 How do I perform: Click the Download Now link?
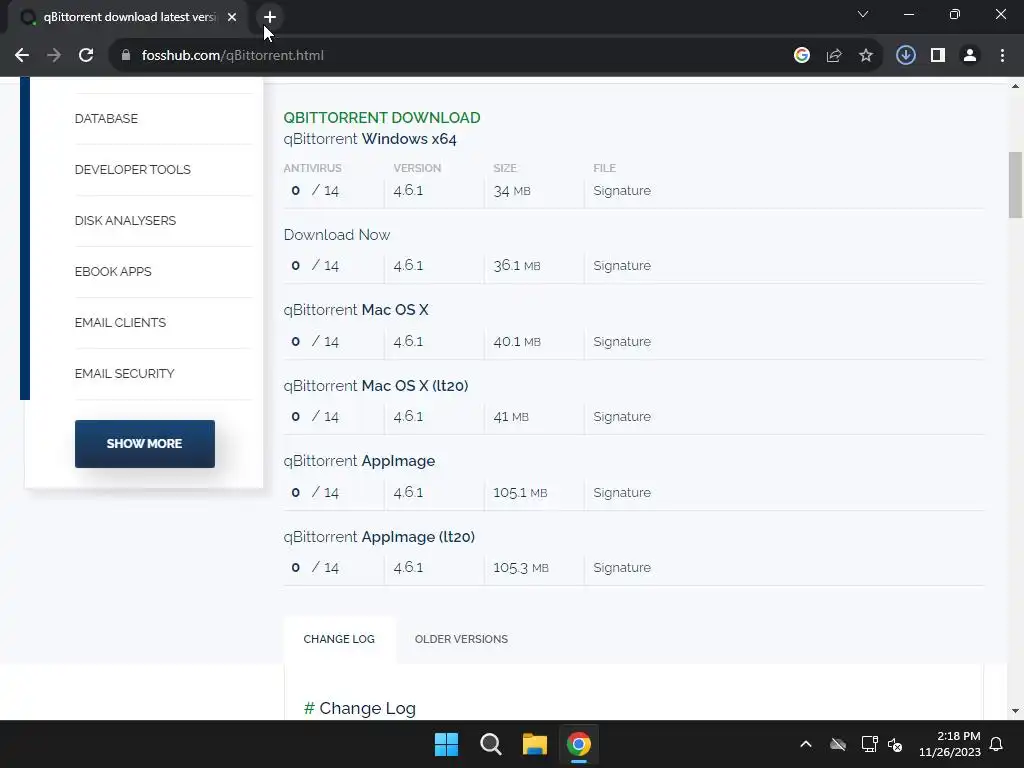336,235
